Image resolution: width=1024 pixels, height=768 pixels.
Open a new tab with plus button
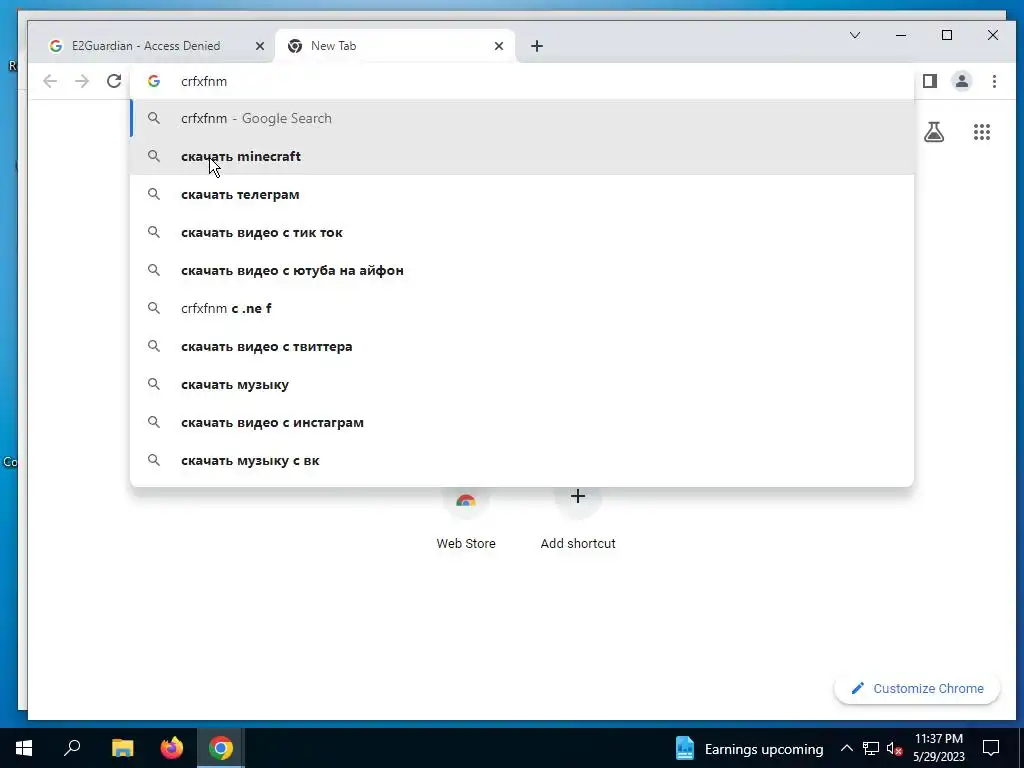pos(536,46)
